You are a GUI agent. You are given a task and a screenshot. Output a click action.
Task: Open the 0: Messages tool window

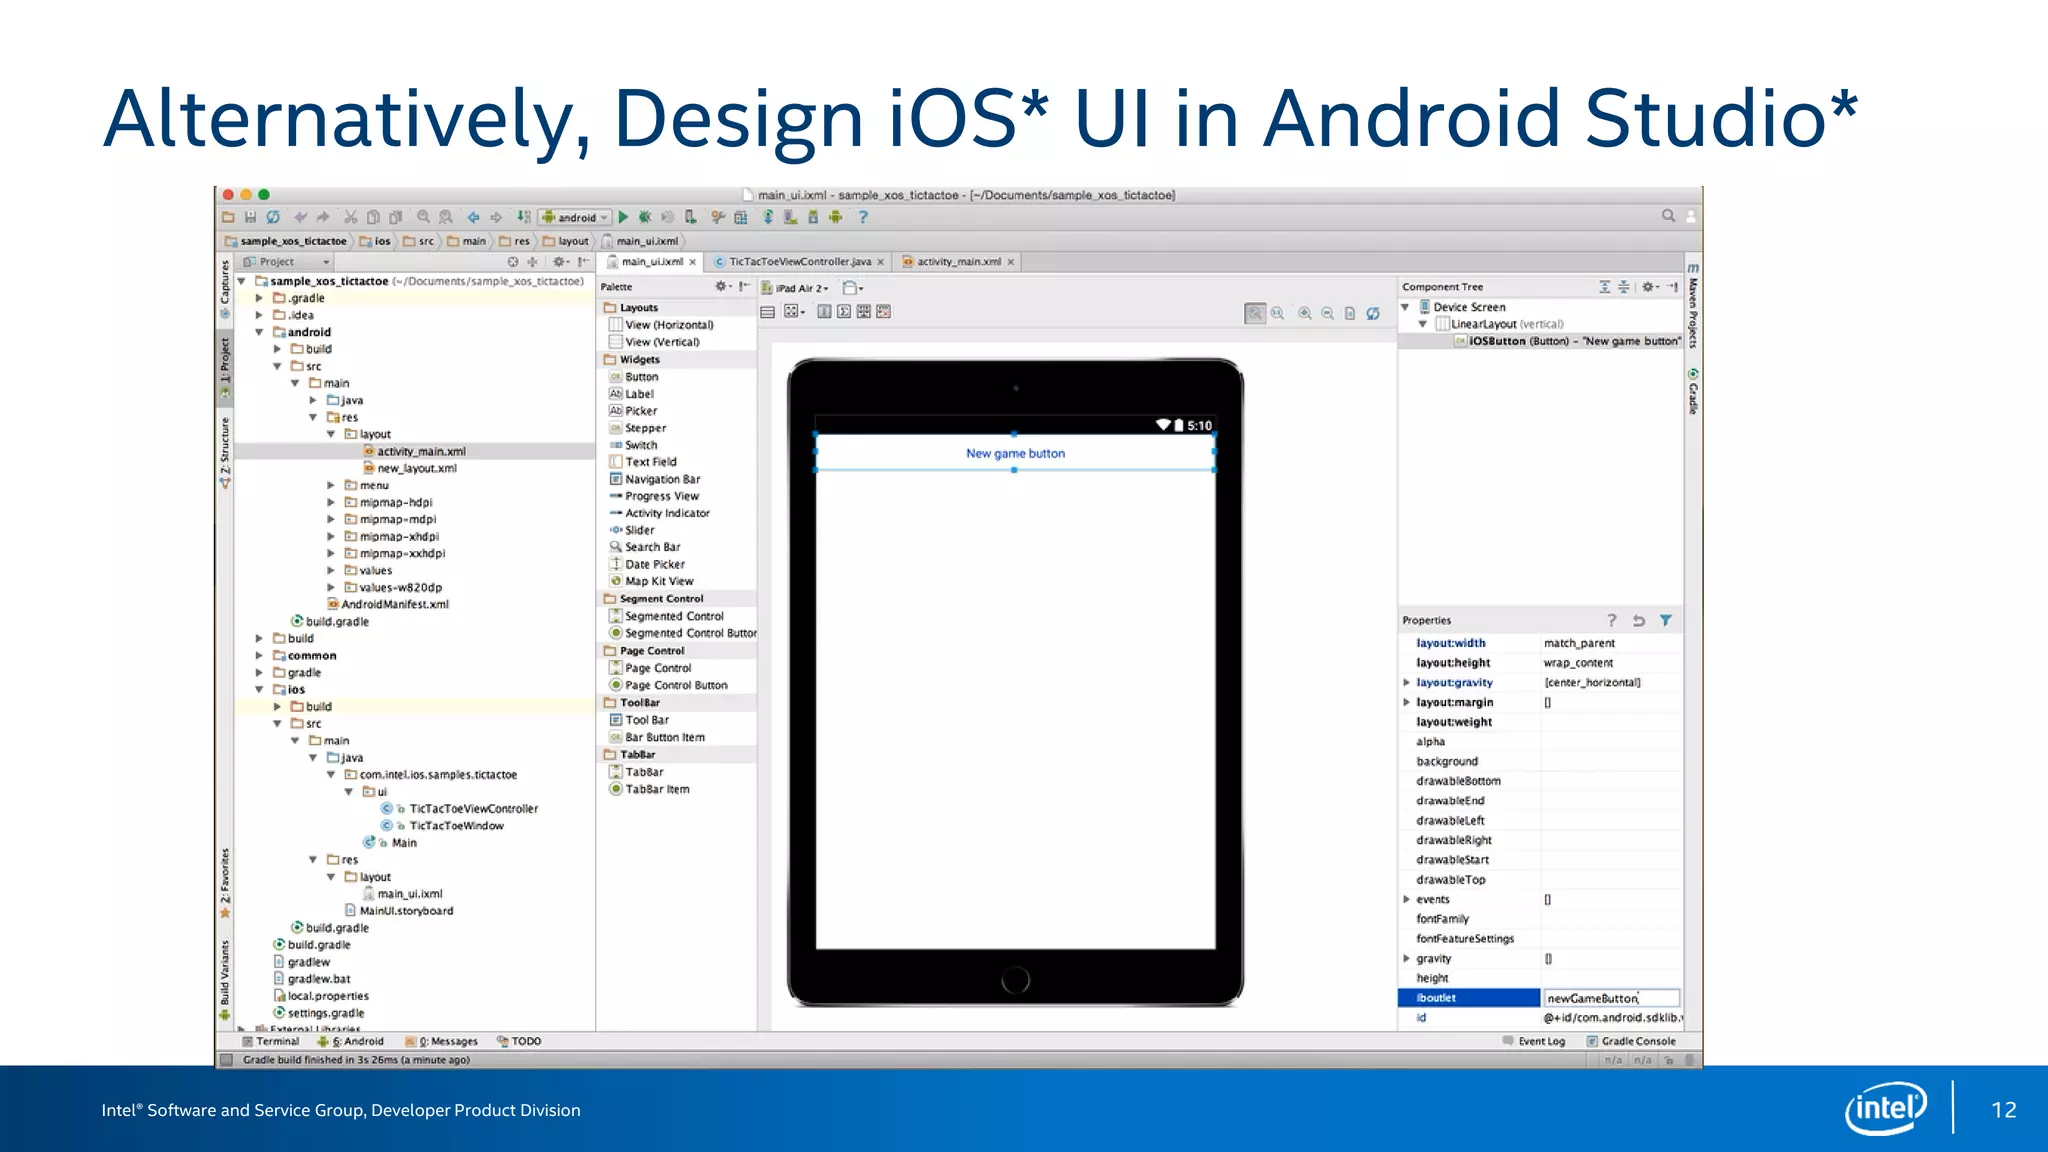pos(441,1041)
